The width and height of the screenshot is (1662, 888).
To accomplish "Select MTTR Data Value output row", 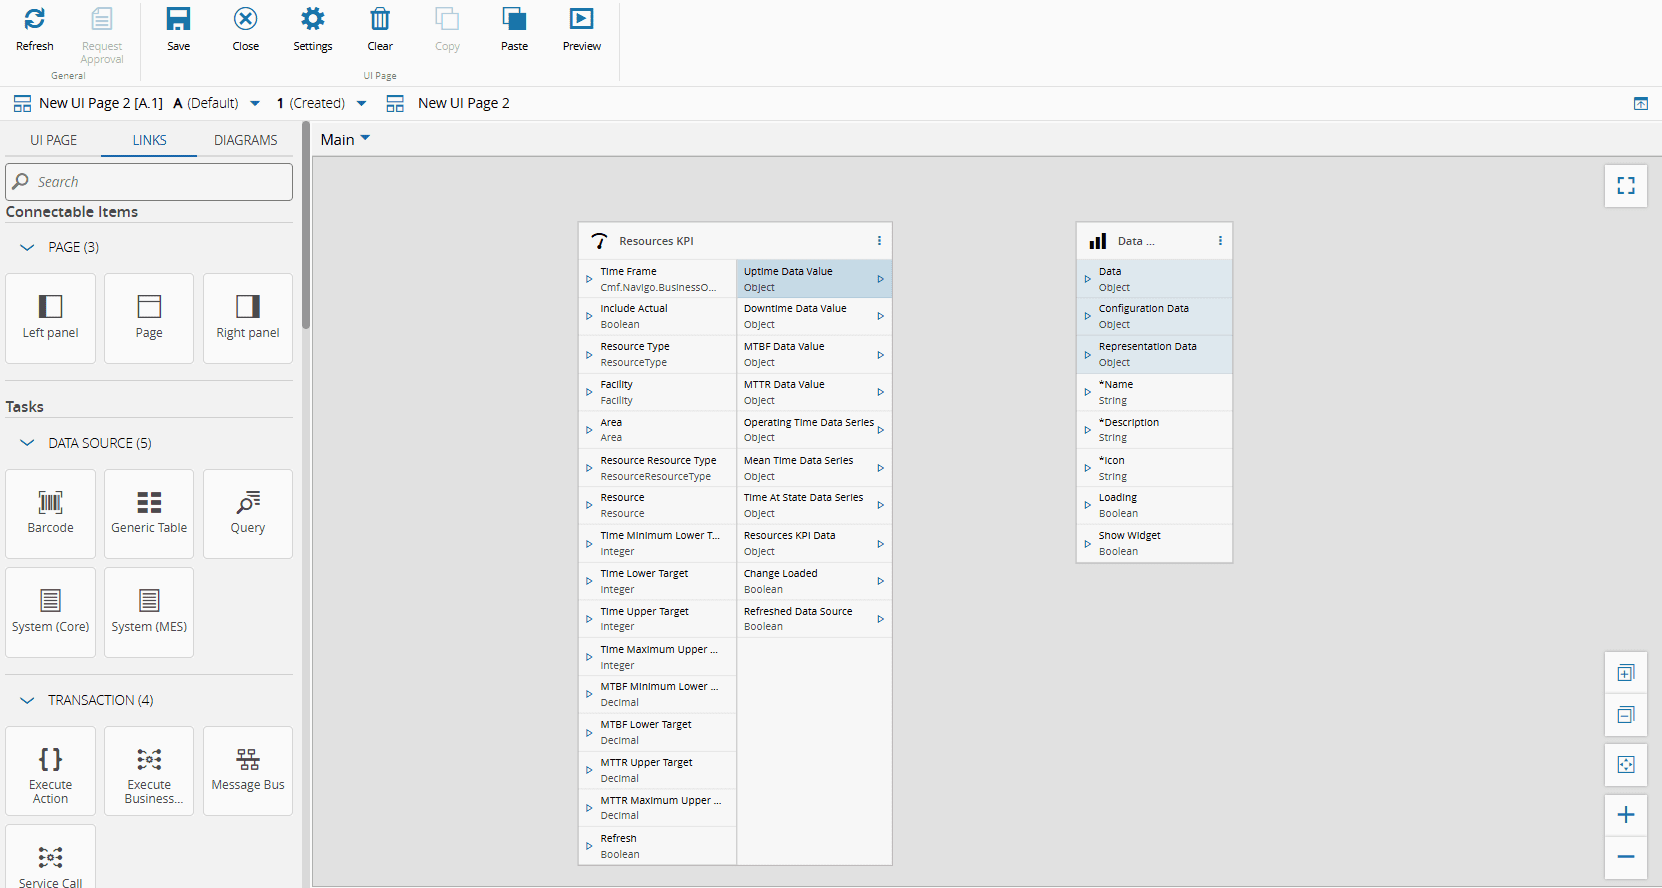I will click(x=814, y=392).
